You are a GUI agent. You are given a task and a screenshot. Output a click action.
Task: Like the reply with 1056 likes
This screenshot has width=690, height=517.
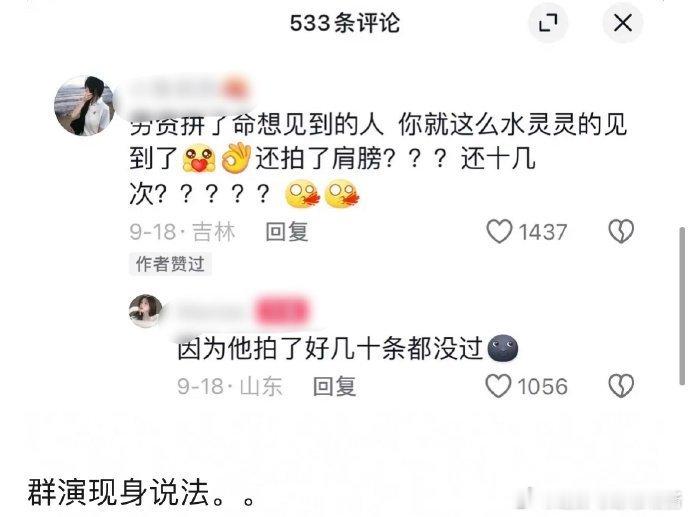coord(498,386)
